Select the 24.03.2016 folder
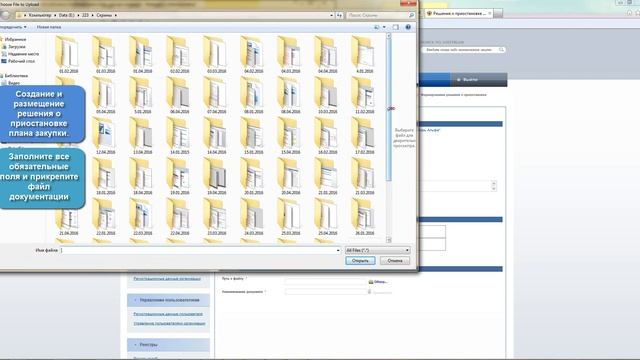Image resolution: width=640 pixels, height=360 pixels. point(253,217)
